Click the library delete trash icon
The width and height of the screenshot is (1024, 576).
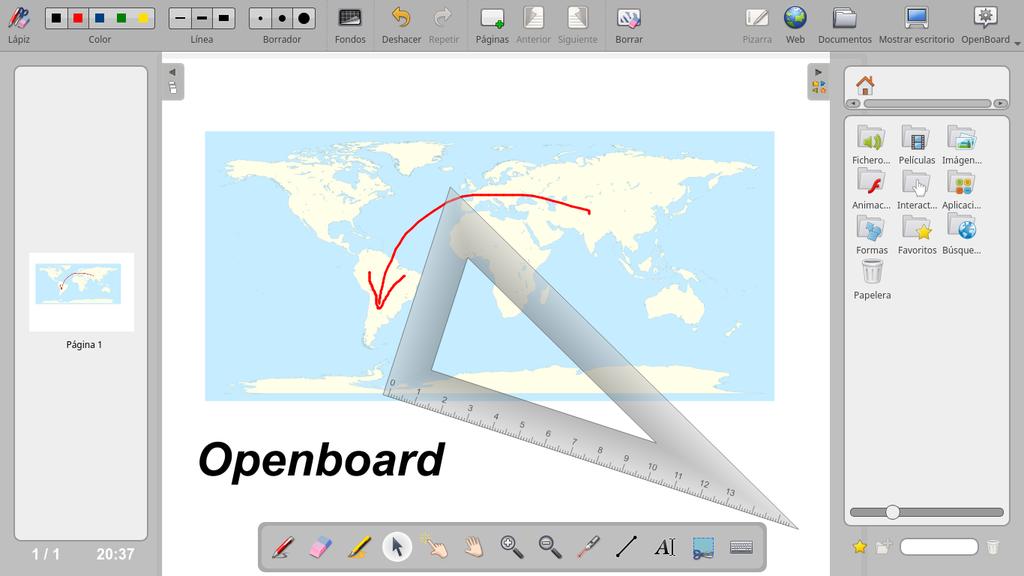993,547
